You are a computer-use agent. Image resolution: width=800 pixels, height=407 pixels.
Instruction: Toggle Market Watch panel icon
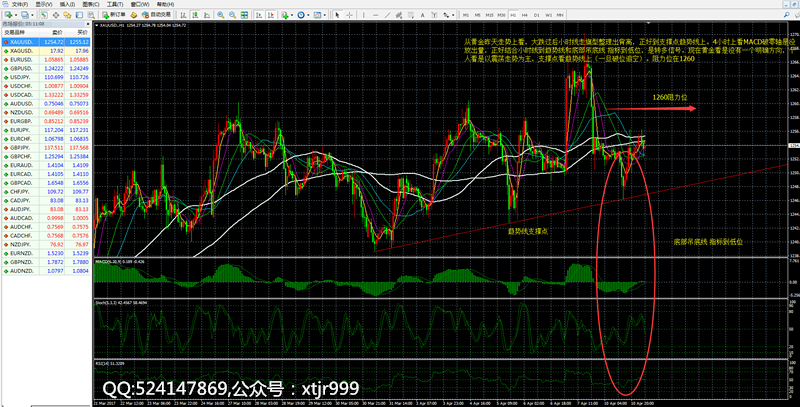(44, 15)
